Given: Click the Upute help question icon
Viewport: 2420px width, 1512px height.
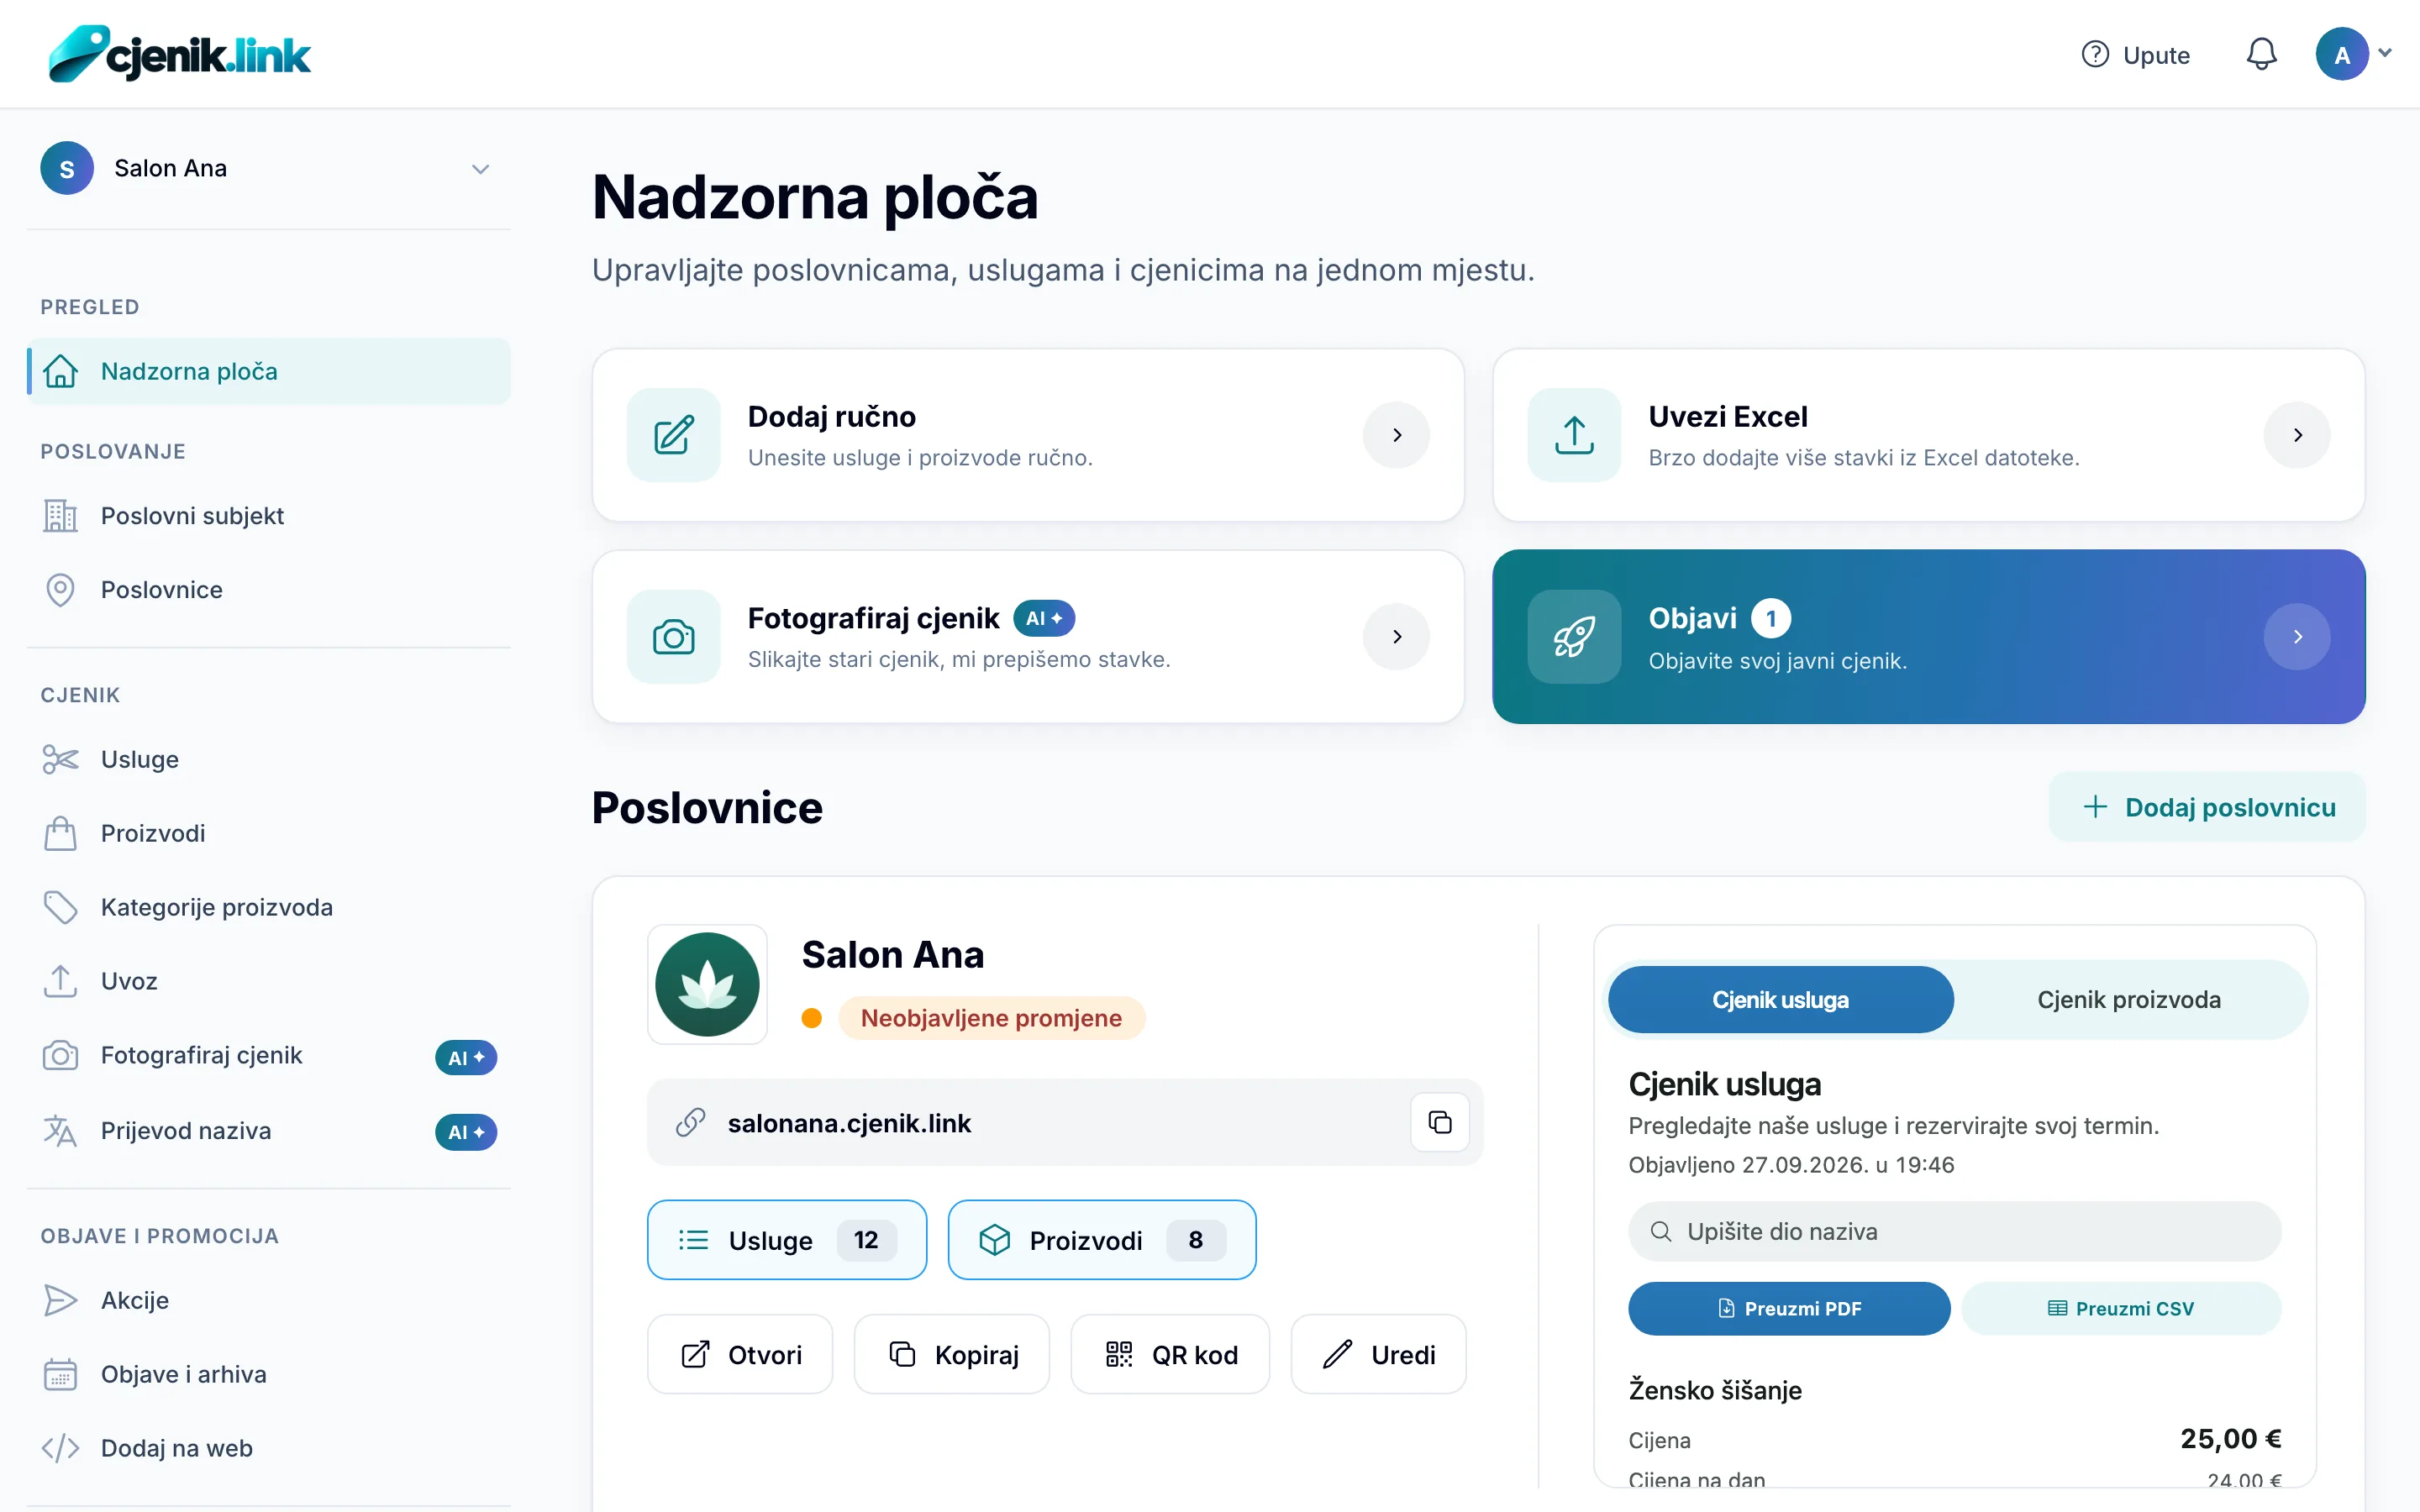Looking at the screenshot, I should [2095, 54].
